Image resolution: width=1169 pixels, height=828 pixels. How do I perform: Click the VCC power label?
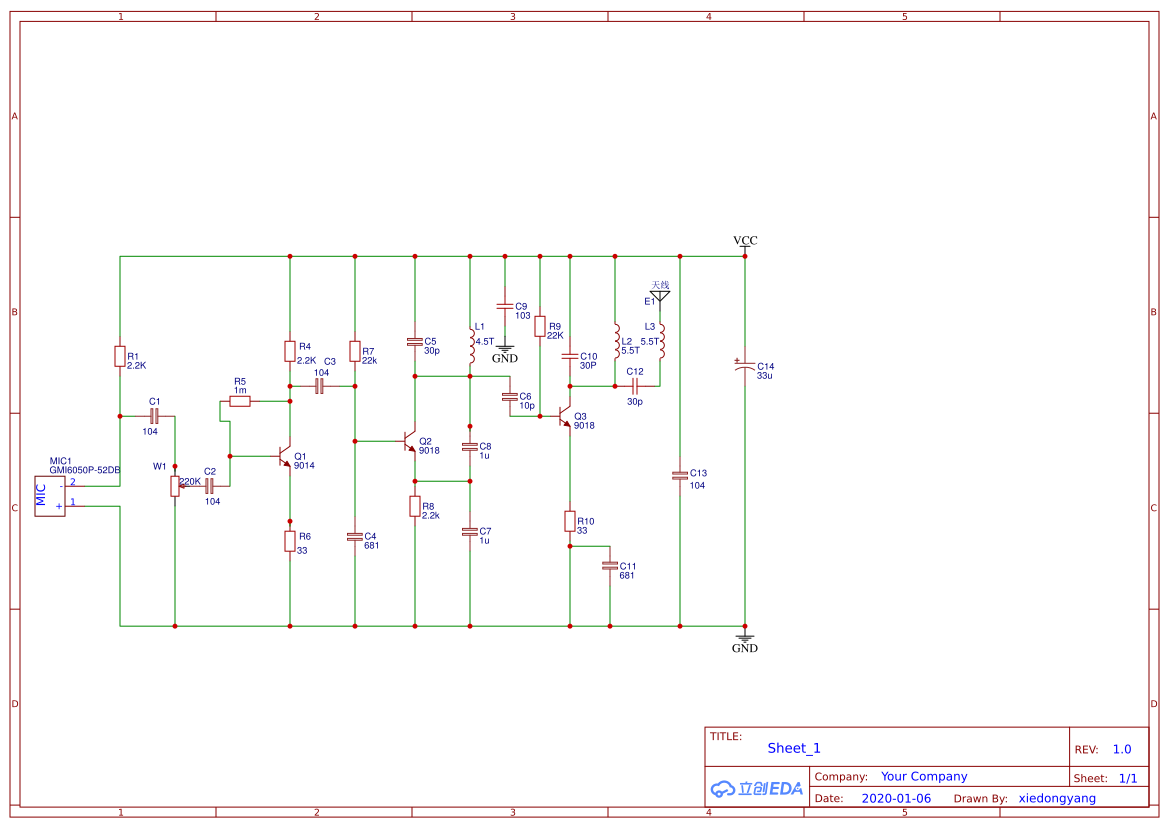coord(745,241)
